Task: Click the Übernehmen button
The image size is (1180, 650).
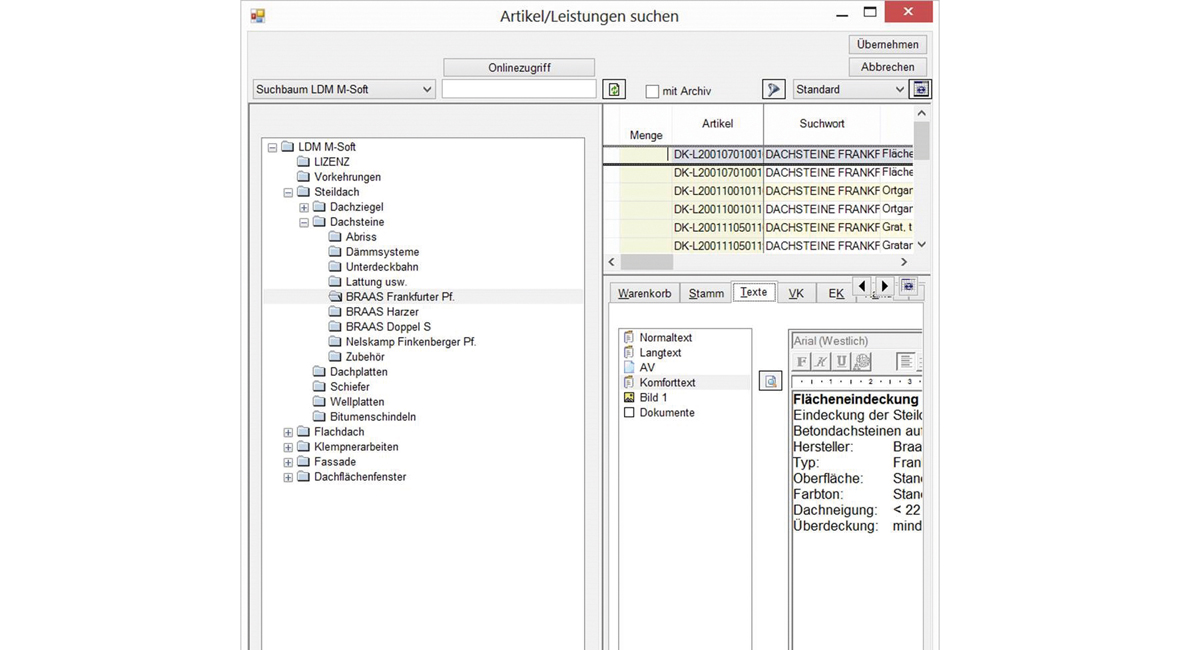Action: [887, 44]
